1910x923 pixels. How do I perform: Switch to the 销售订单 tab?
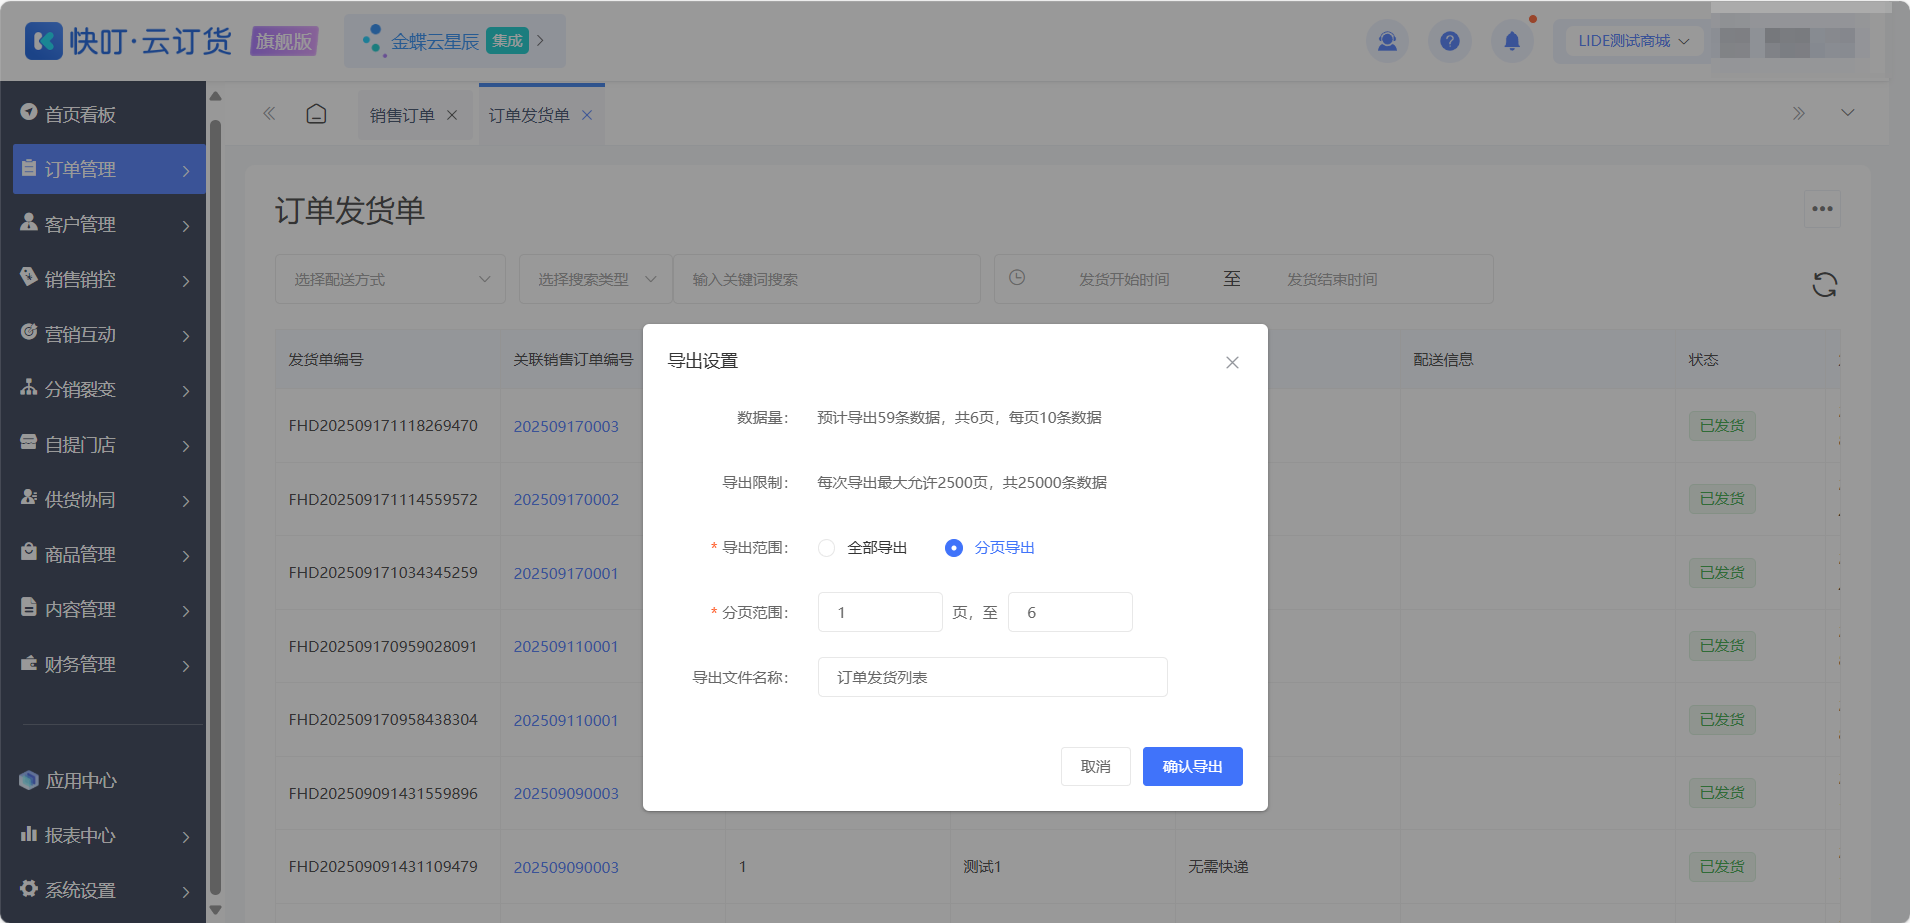pyautogui.click(x=402, y=116)
